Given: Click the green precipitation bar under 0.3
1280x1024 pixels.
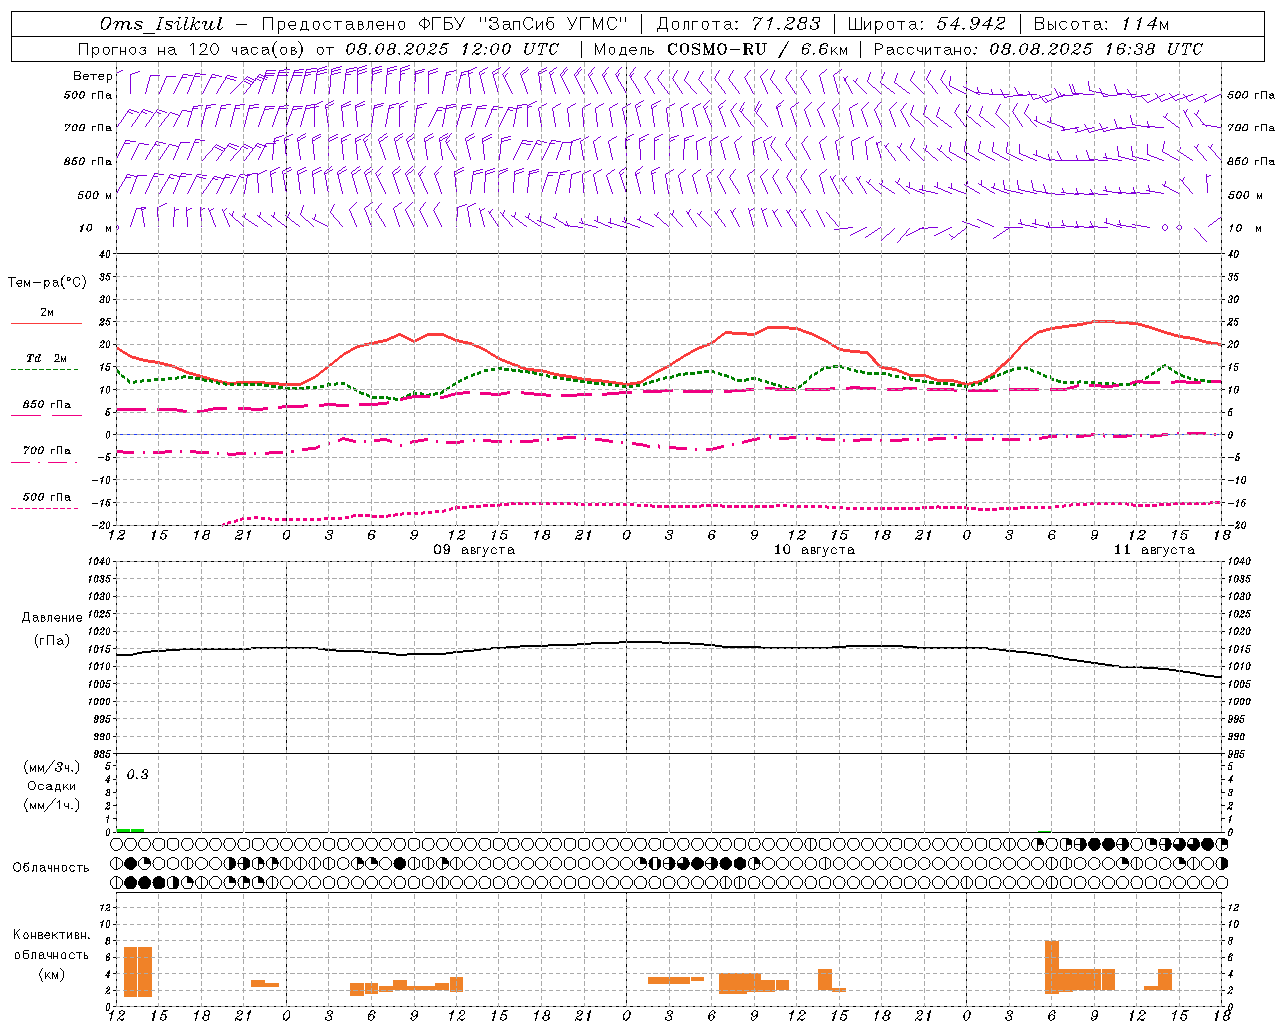Looking at the screenshot, I should pos(130,830).
